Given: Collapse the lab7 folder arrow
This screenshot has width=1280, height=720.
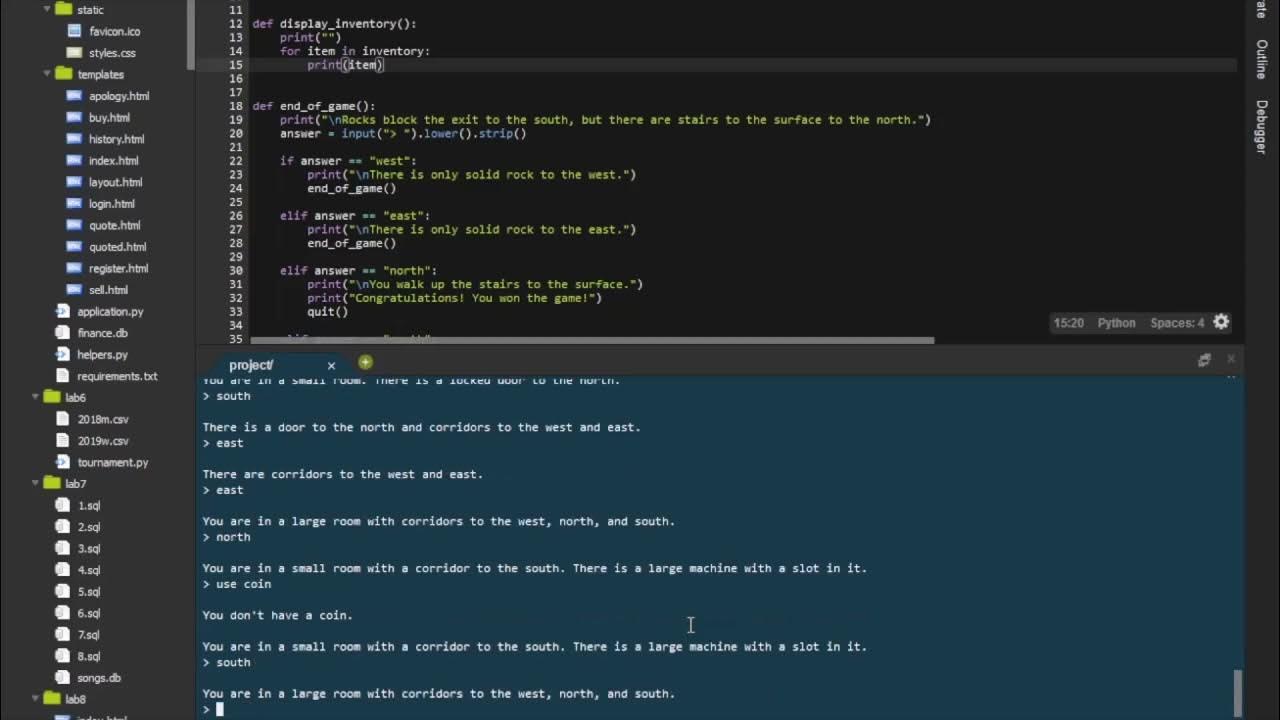Looking at the screenshot, I should pyautogui.click(x=35, y=484).
